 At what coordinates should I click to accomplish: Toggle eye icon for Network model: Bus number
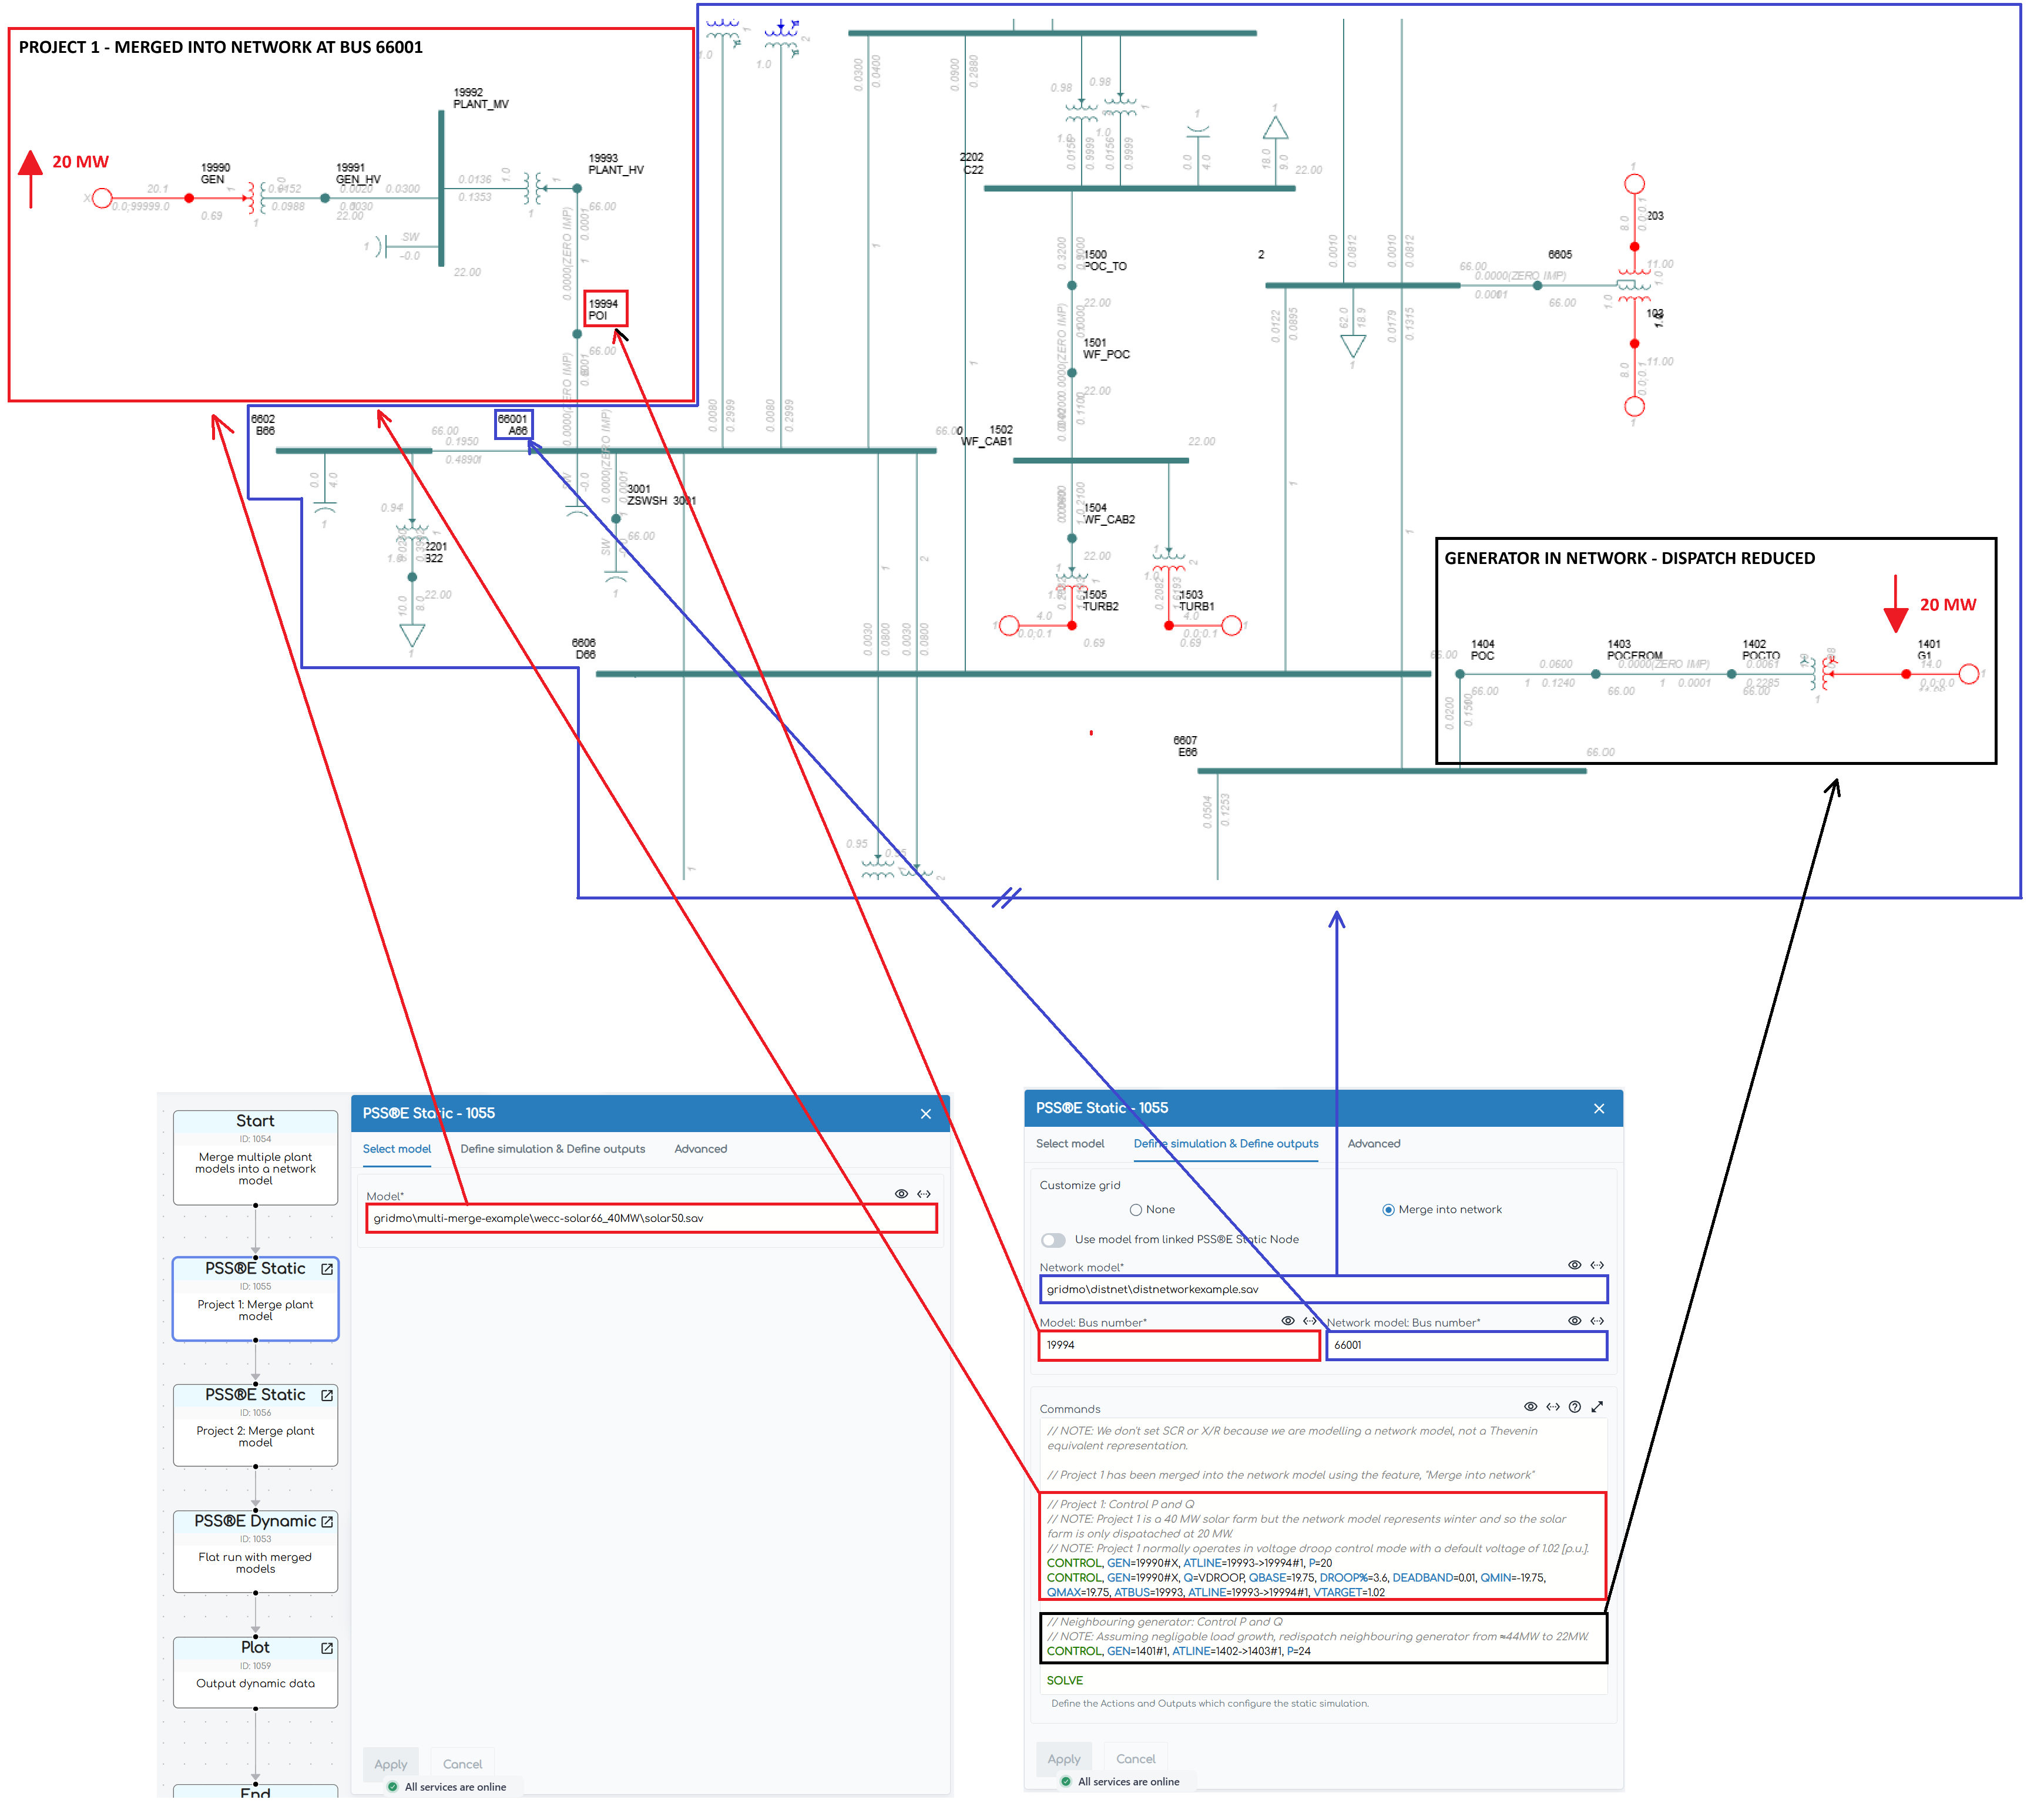[x=1574, y=1321]
